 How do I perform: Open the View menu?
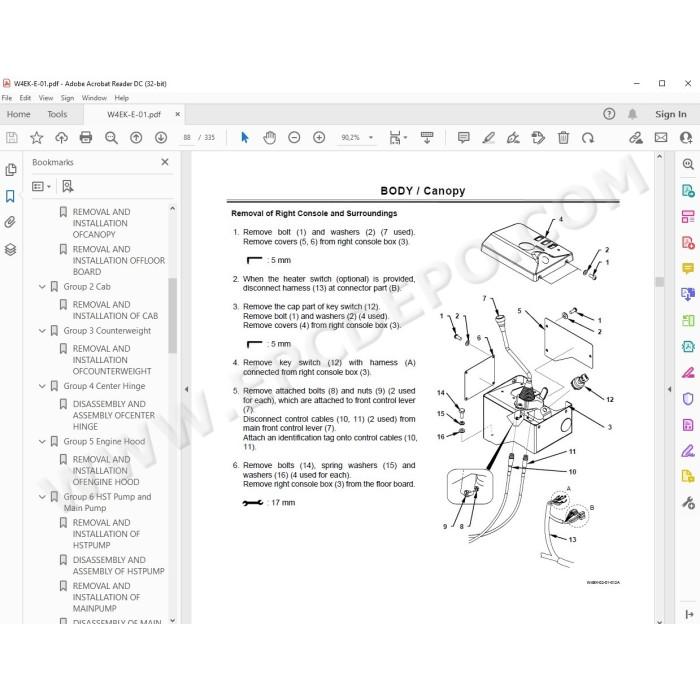(46, 98)
